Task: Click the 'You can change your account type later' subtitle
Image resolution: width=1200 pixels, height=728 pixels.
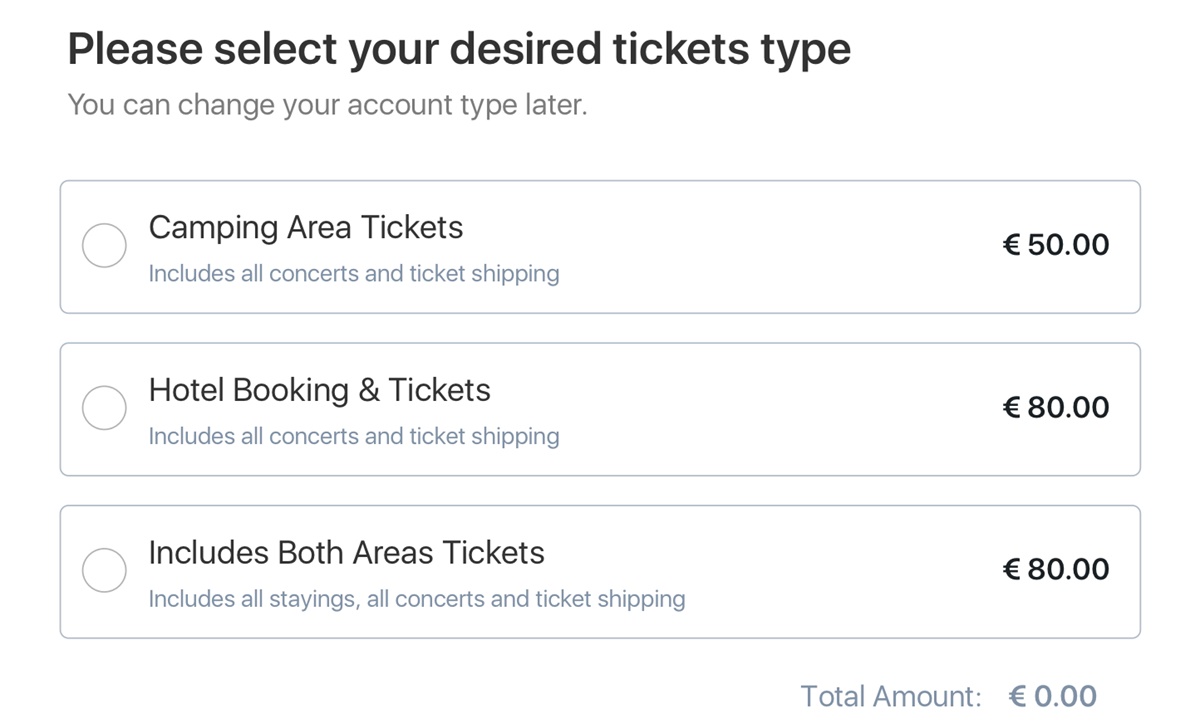Action: [327, 104]
